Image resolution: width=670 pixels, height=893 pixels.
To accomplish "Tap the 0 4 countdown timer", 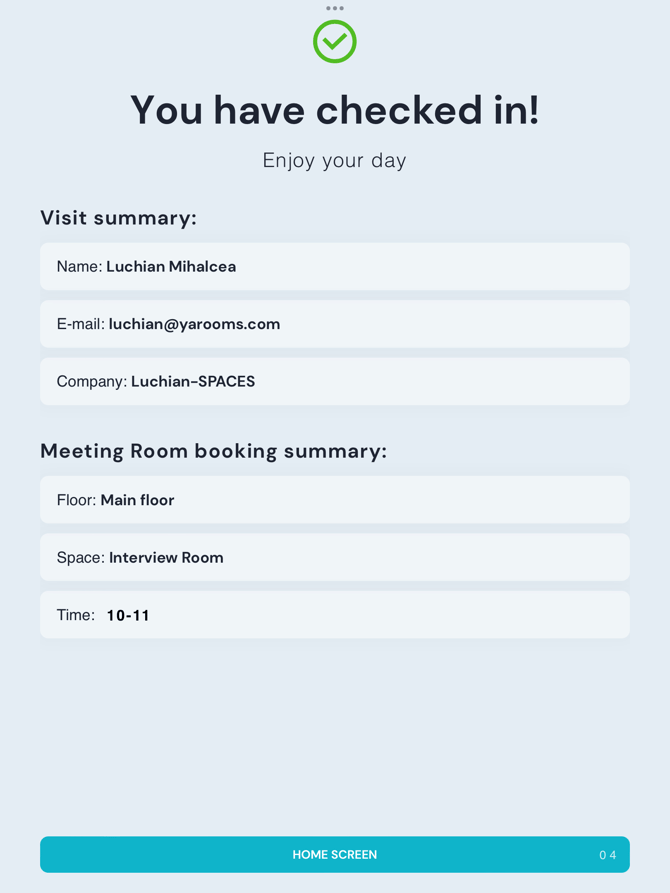I will pos(607,855).
